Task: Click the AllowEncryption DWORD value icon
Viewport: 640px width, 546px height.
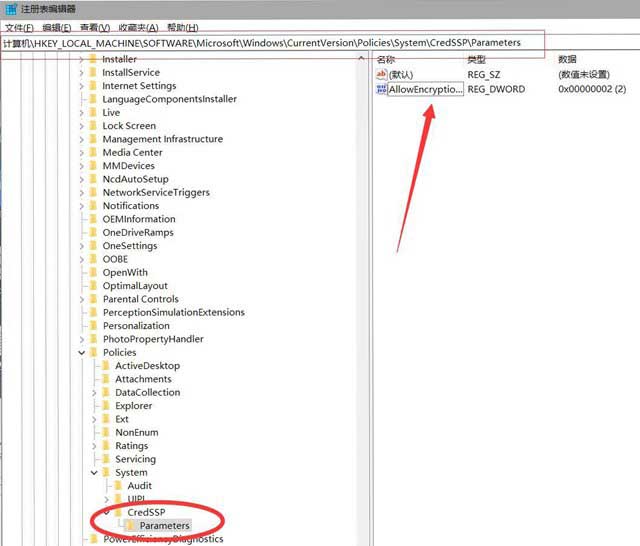Action: tap(381, 89)
